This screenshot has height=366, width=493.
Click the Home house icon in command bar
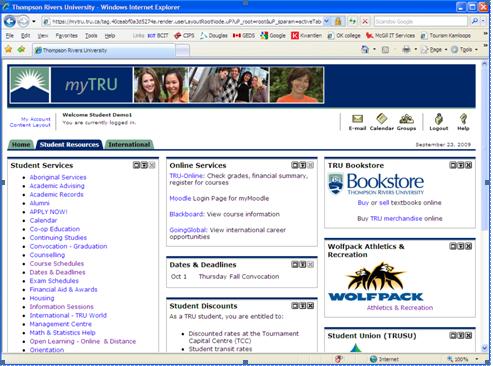365,50
